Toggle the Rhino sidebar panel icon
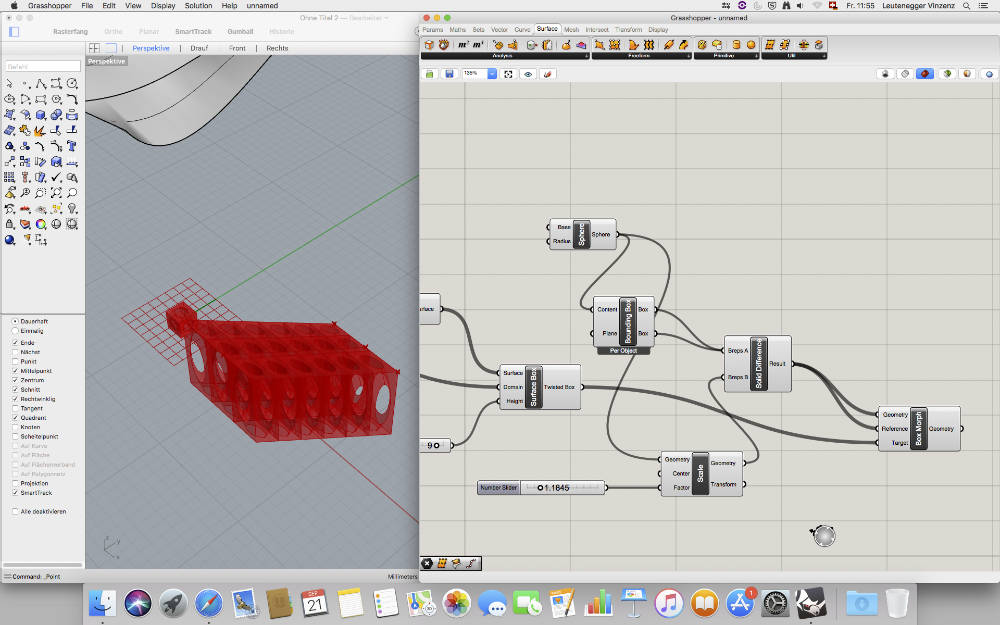1000x625 pixels. click(14, 31)
